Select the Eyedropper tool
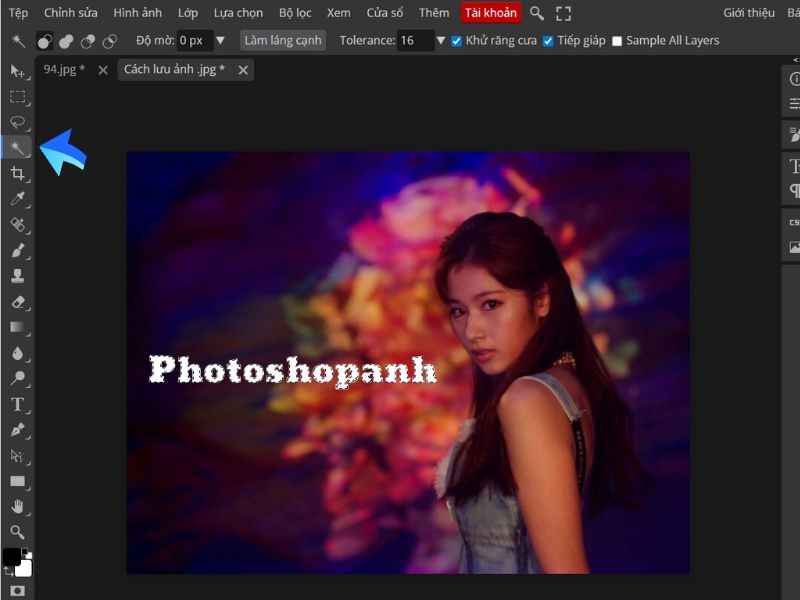The height and width of the screenshot is (600, 800). pyautogui.click(x=17, y=199)
